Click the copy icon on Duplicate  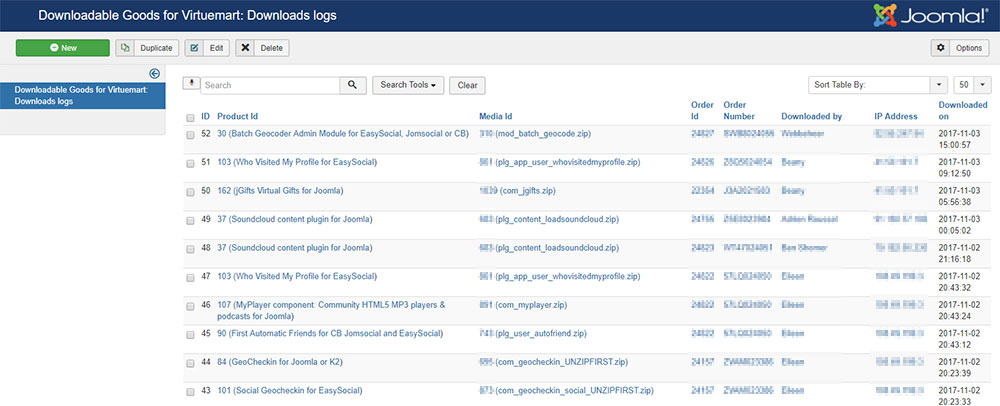[125, 48]
